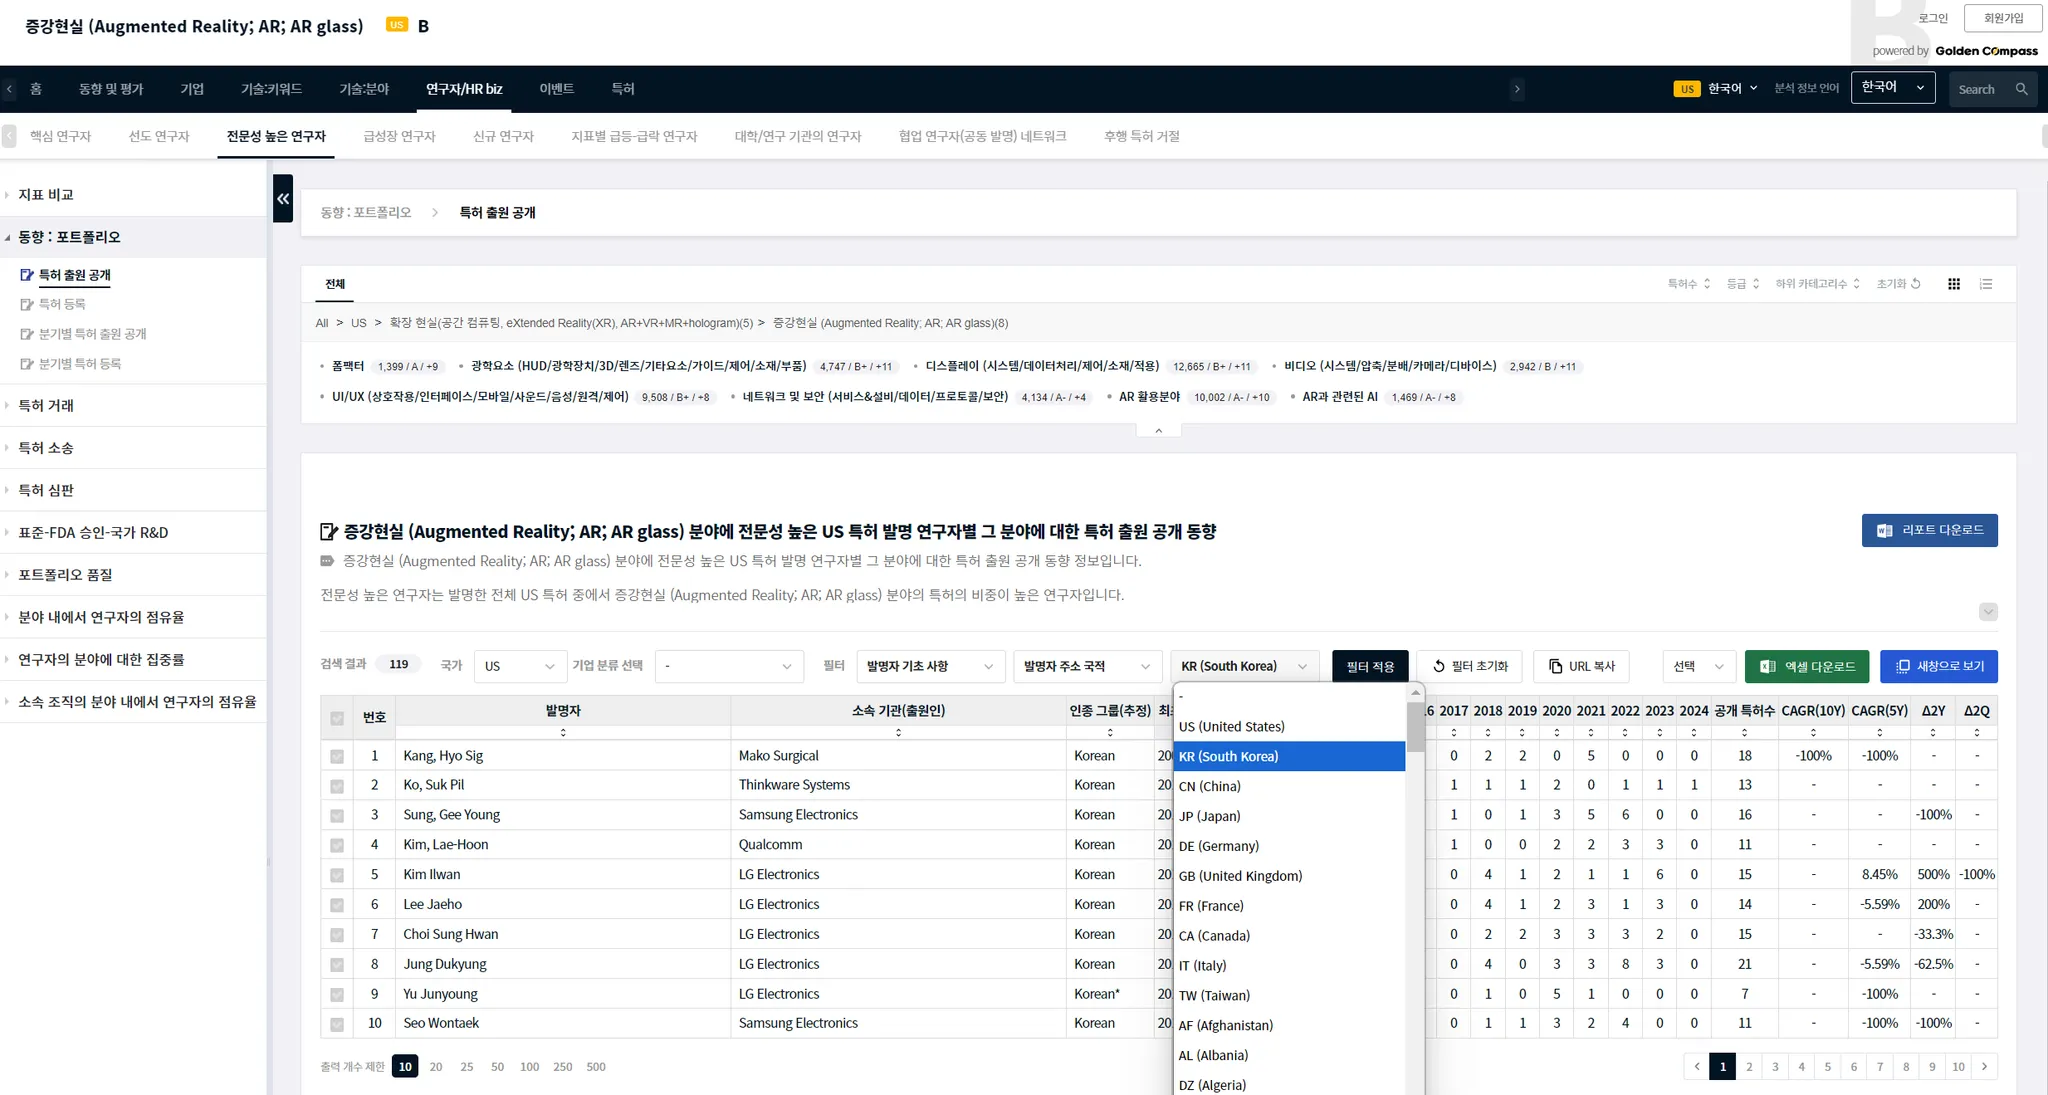Check the row for Kim Ilwan

pyautogui.click(x=337, y=876)
